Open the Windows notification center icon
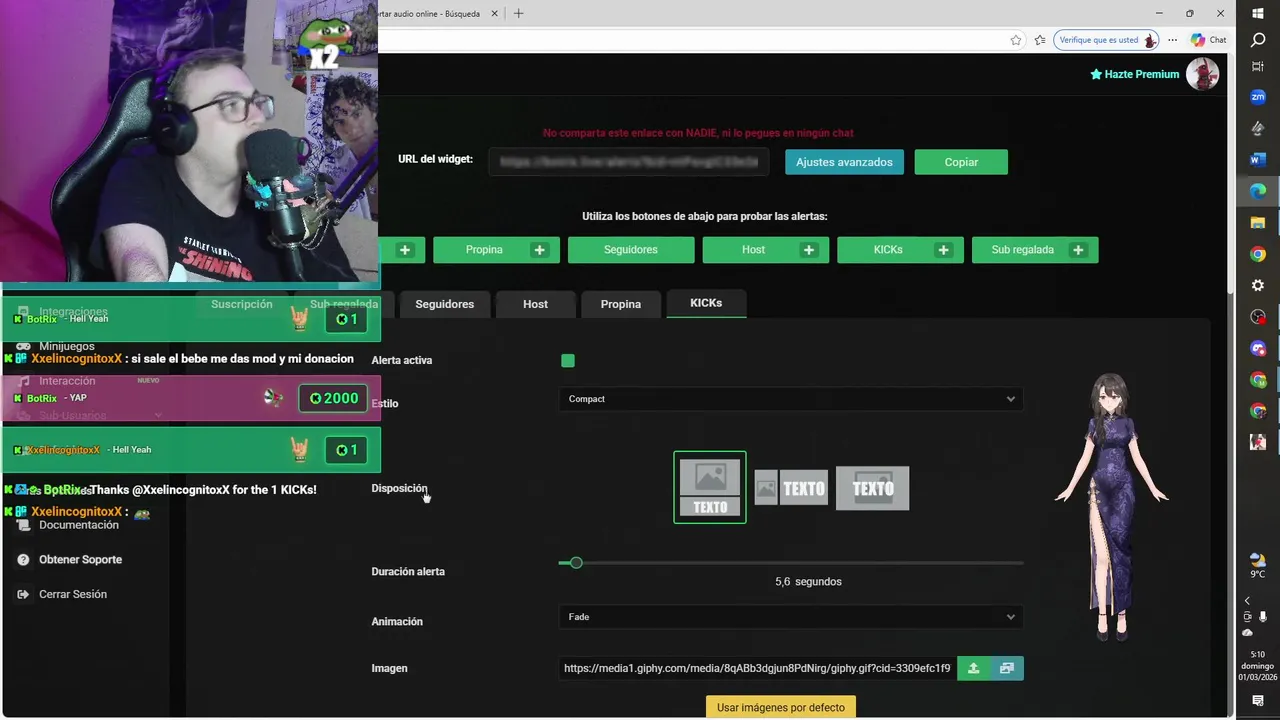The image size is (1280, 720). [x=1258, y=702]
